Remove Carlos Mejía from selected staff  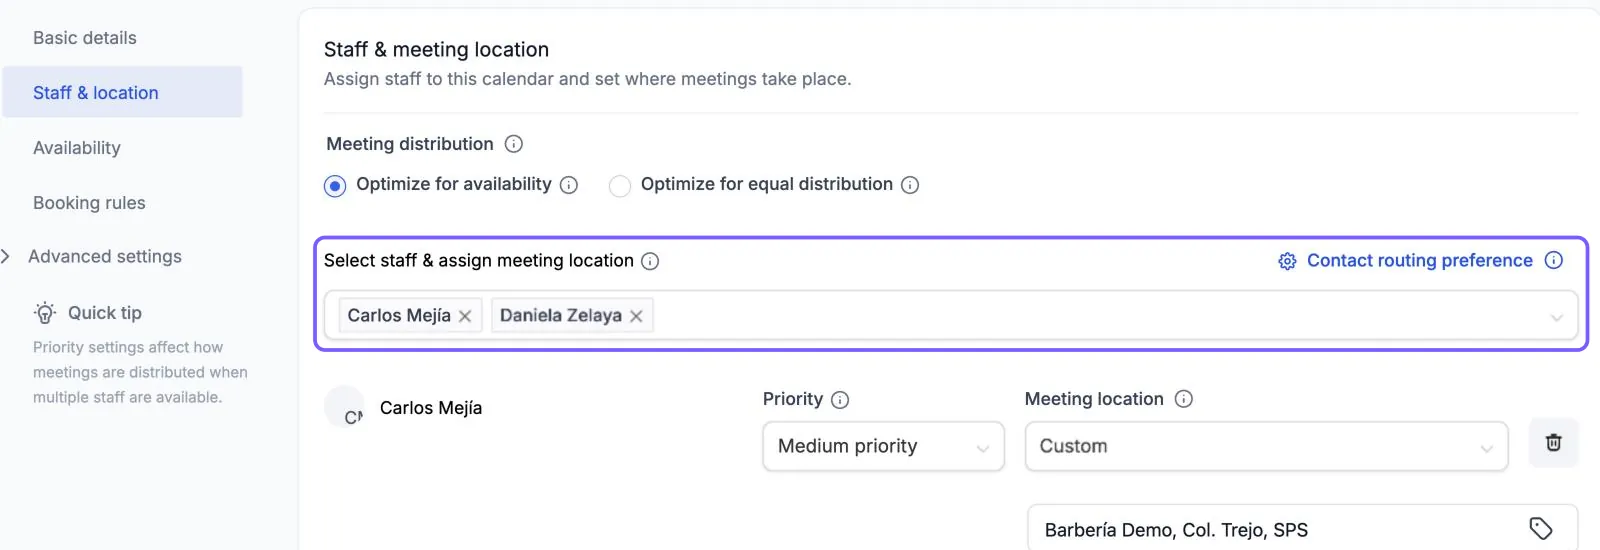pyautogui.click(x=465, y=316)
